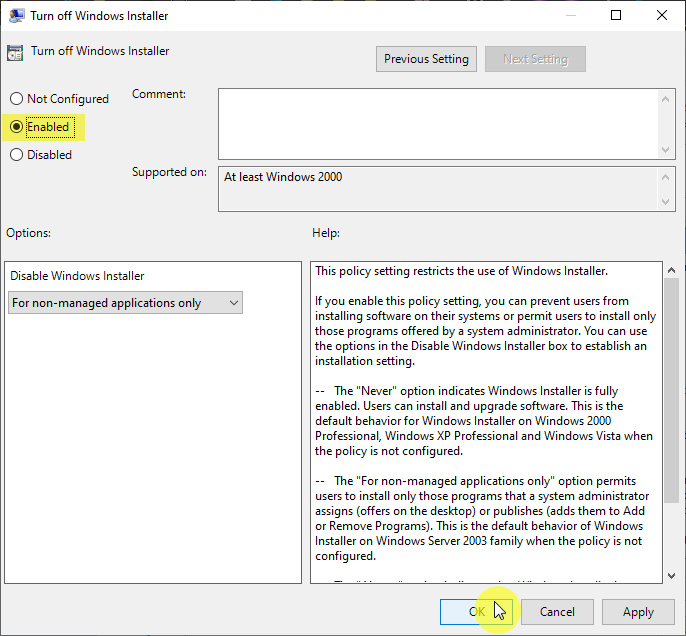Click the Help pane scroll up arrow

pos(670,271)
